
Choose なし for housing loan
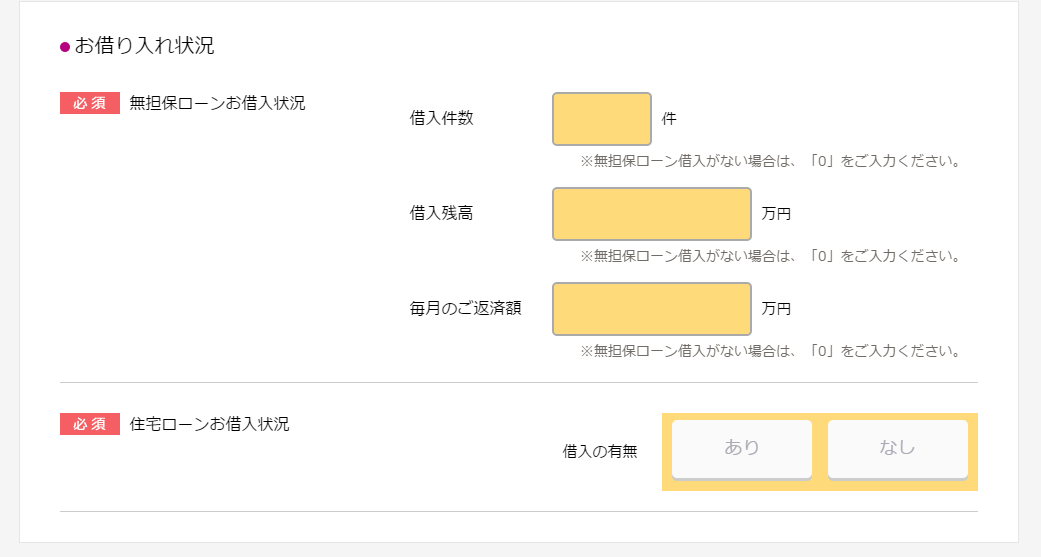pos(897,448)
